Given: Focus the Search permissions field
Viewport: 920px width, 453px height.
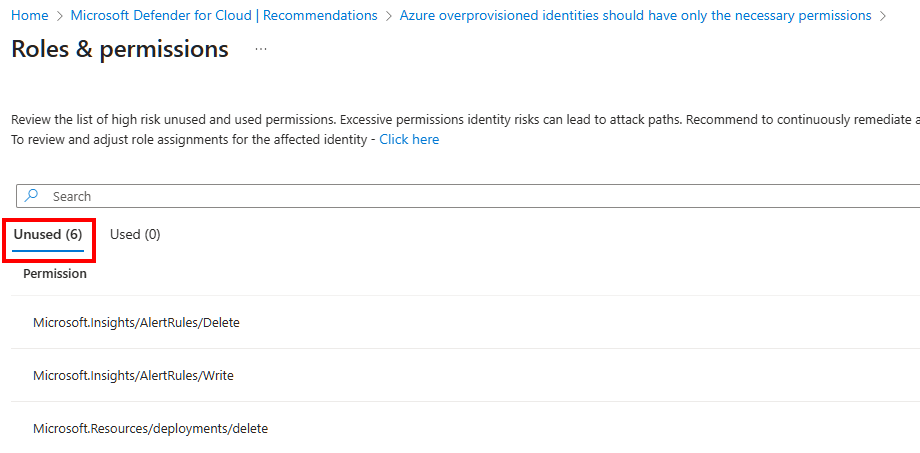Looking at the screenshot, I should (x=480, y=197).
